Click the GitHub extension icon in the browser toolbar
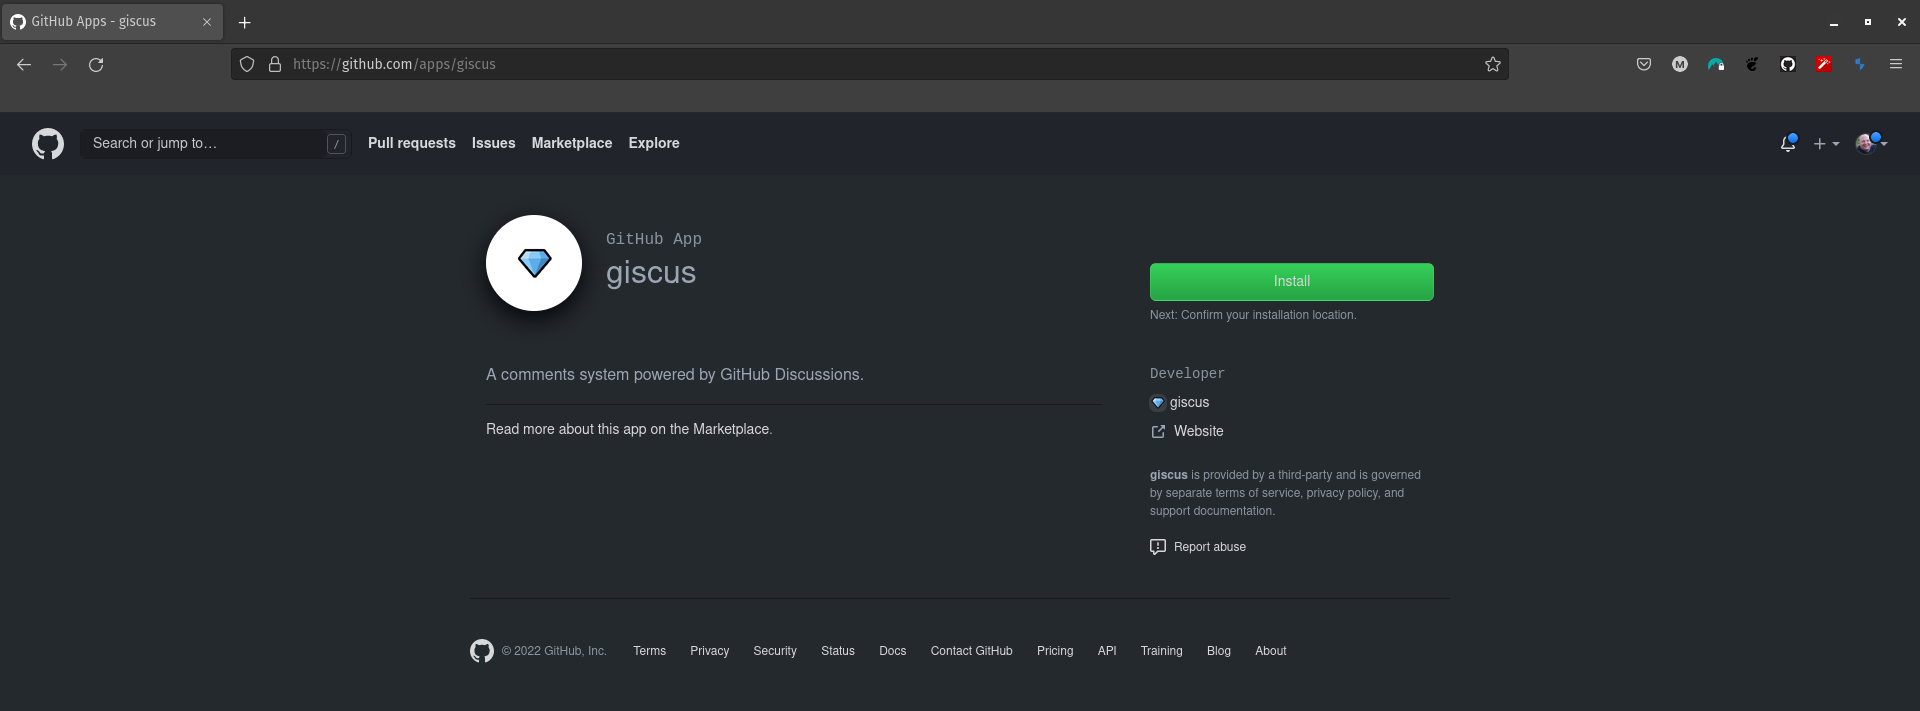Screen dimensions: 1920x711 (1788, 64)
